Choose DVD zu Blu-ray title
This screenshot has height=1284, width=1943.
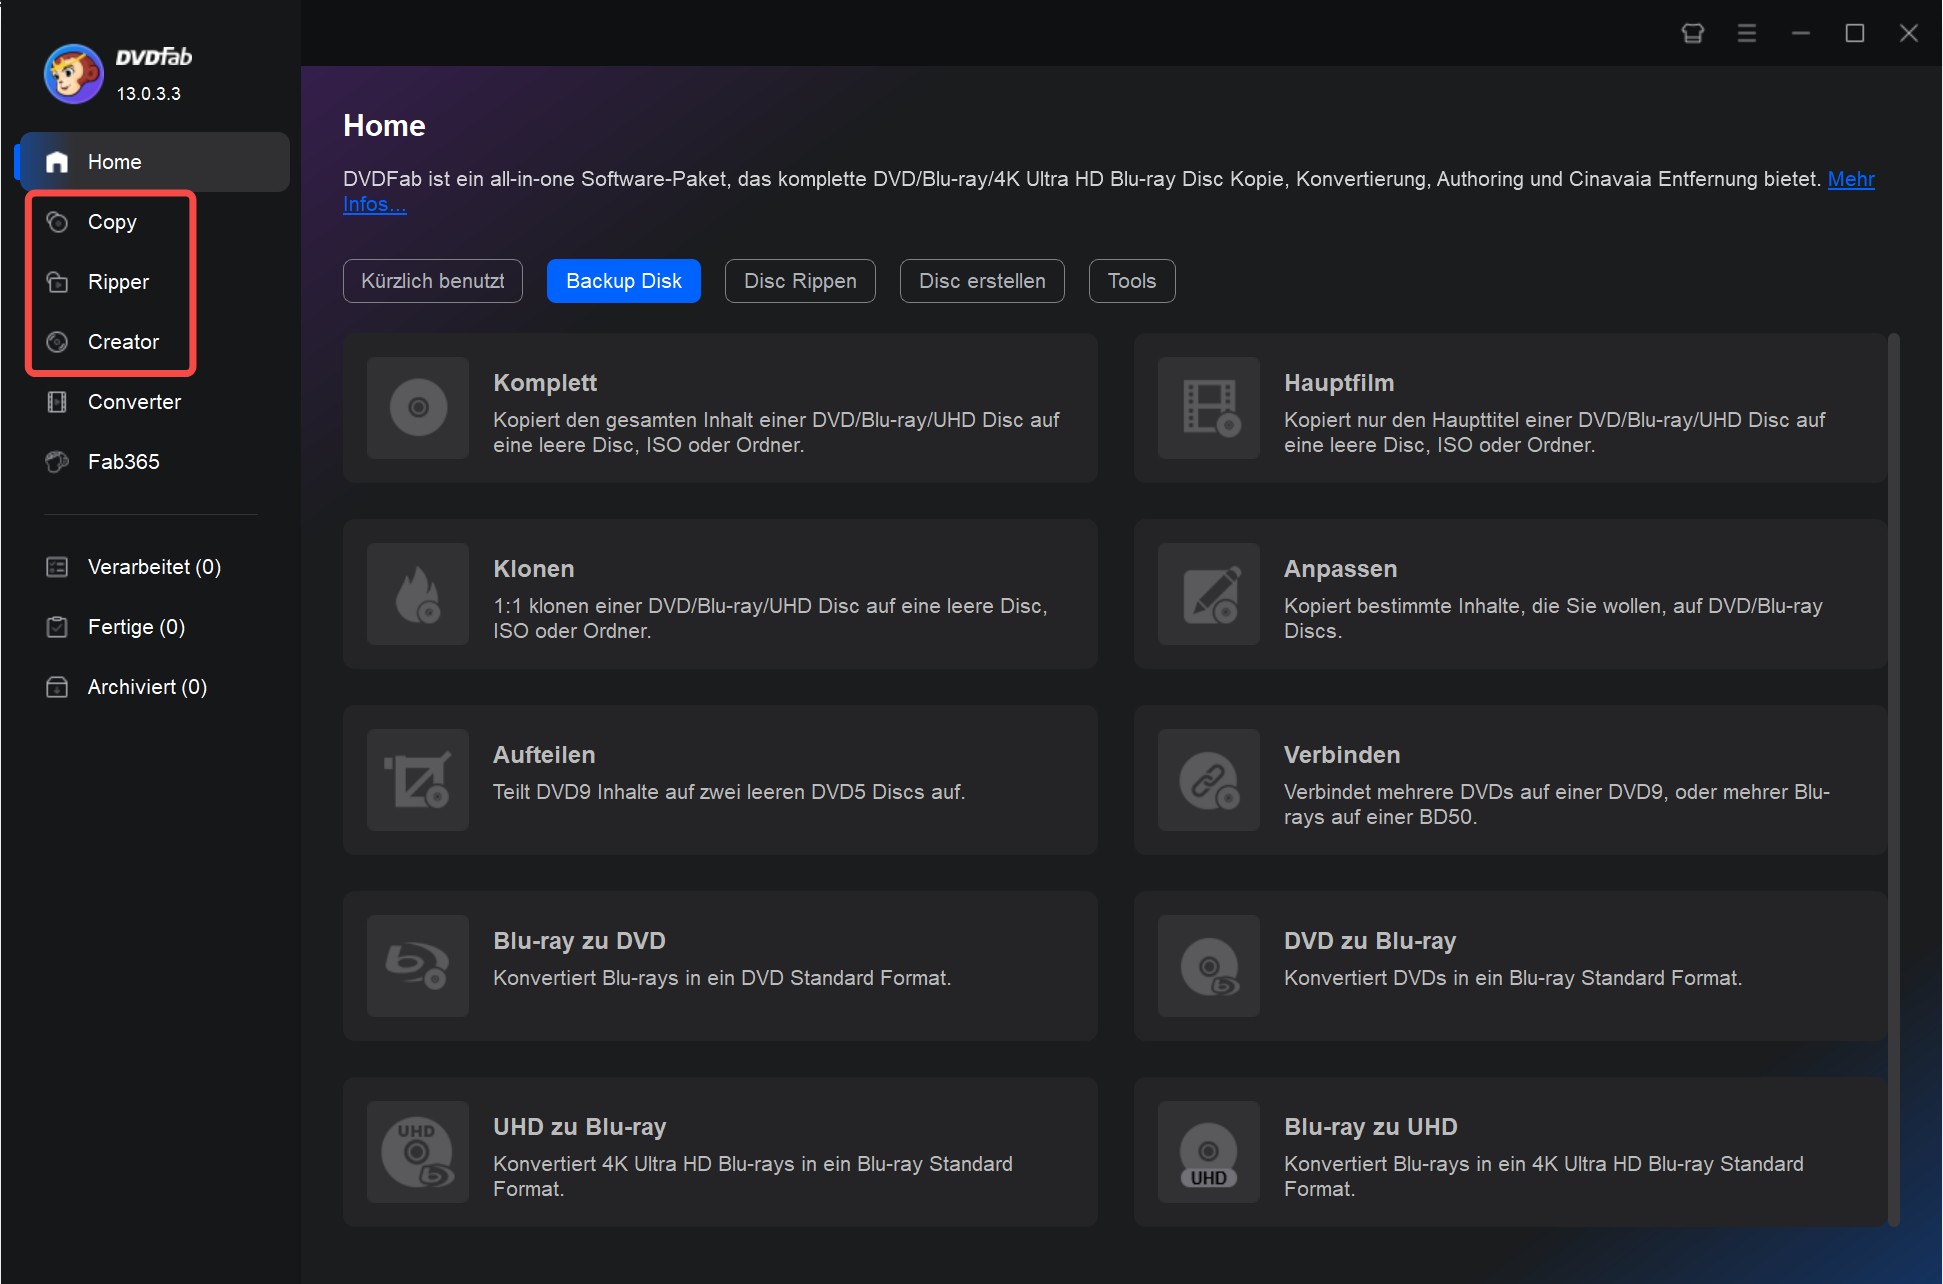pos(1370,941)
